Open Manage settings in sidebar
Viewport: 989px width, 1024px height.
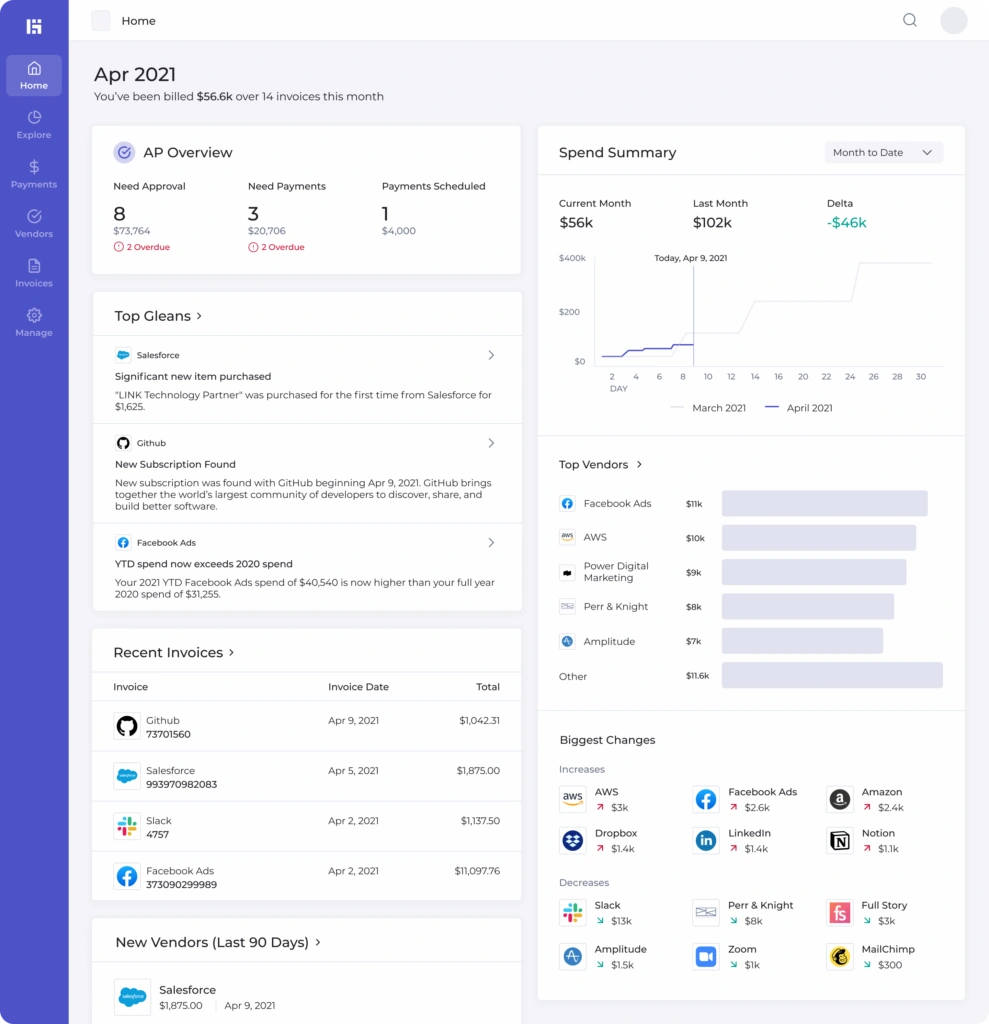34,323
